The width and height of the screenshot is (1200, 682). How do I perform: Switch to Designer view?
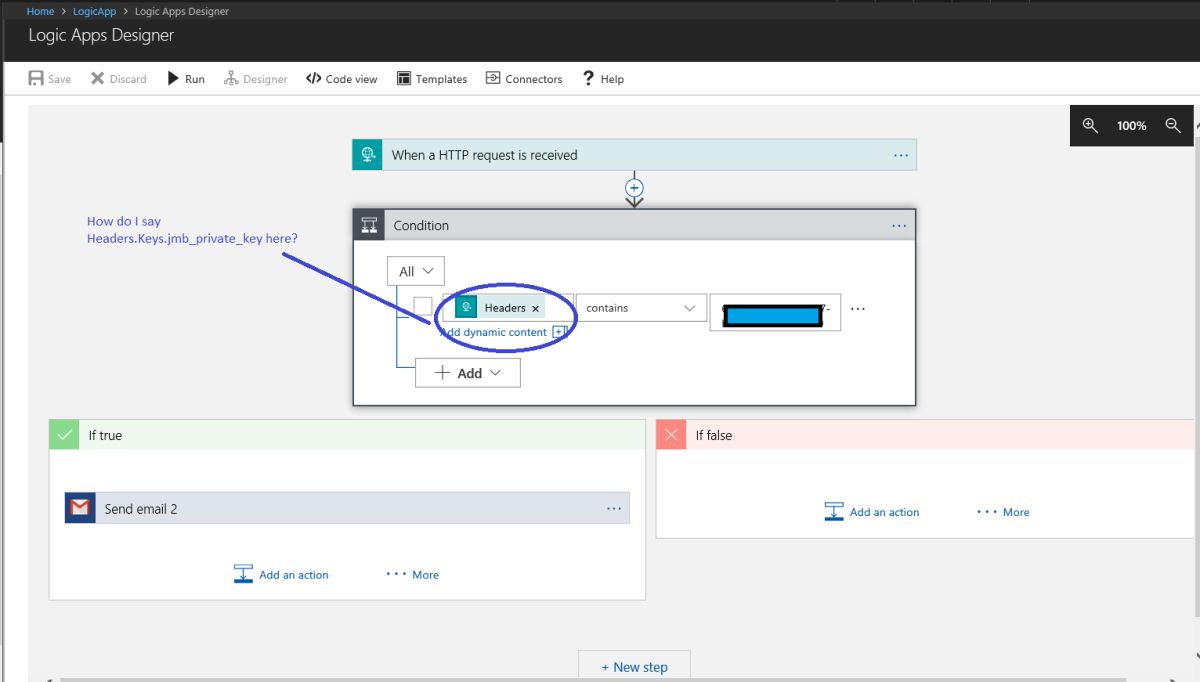point(256,79)
